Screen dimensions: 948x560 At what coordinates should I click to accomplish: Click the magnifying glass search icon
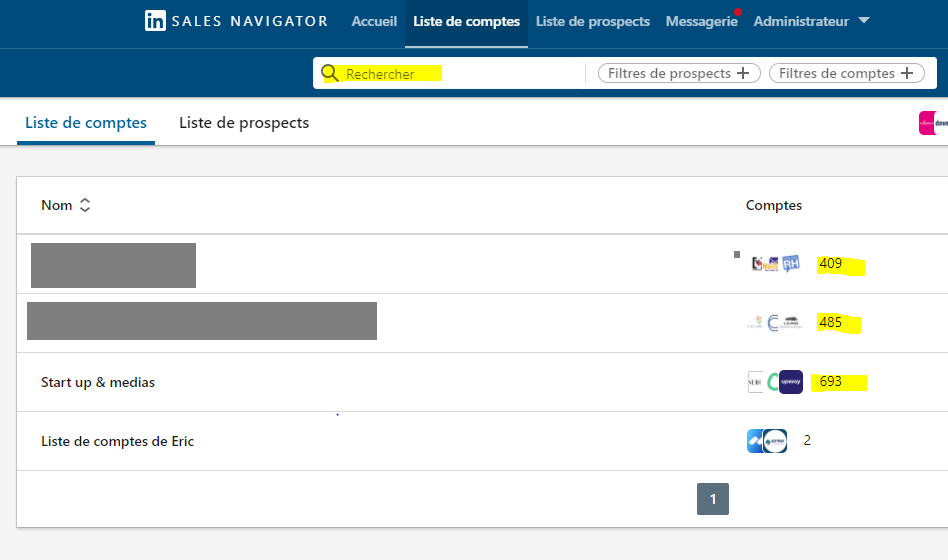(330, 73)
